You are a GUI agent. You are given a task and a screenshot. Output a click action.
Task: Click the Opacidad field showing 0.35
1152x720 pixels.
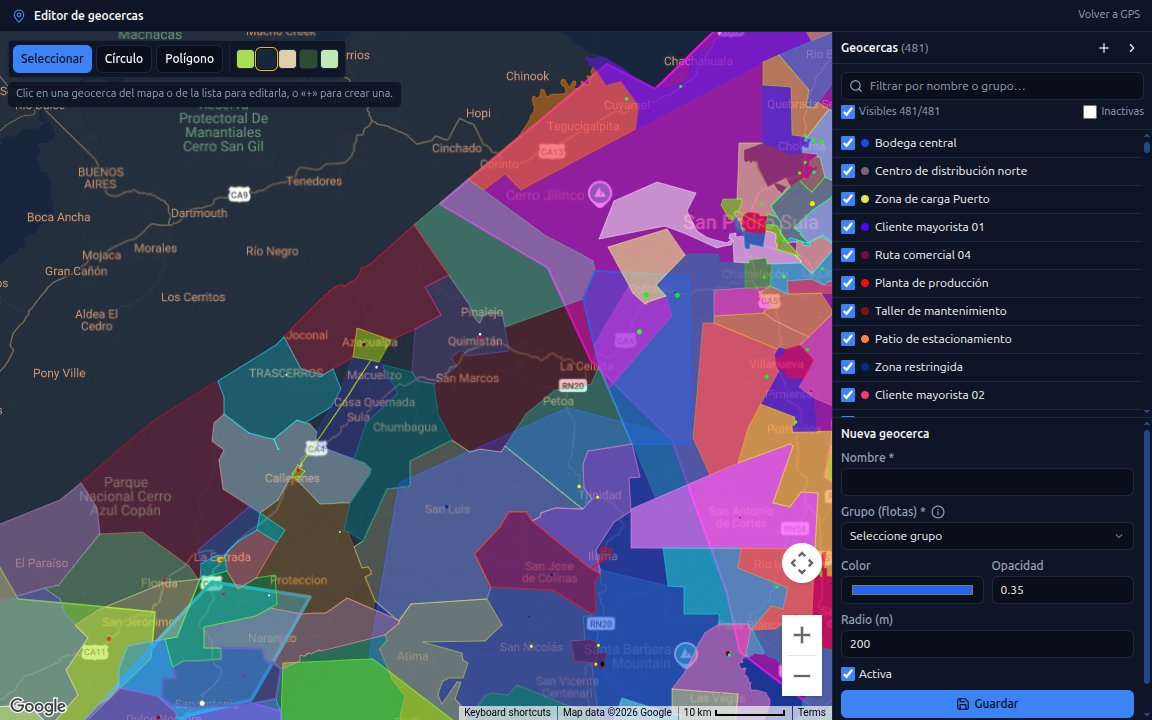[1062, 590]
